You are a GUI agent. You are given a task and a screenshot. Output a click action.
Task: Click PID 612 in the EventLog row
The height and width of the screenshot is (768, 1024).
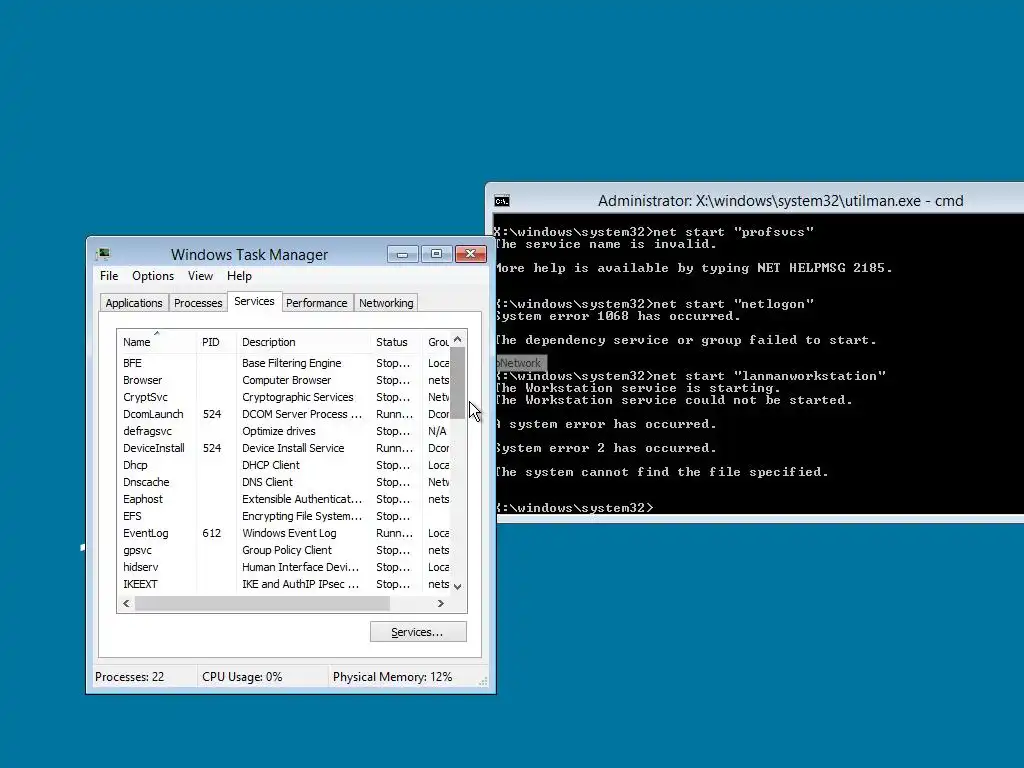point(212,533)
